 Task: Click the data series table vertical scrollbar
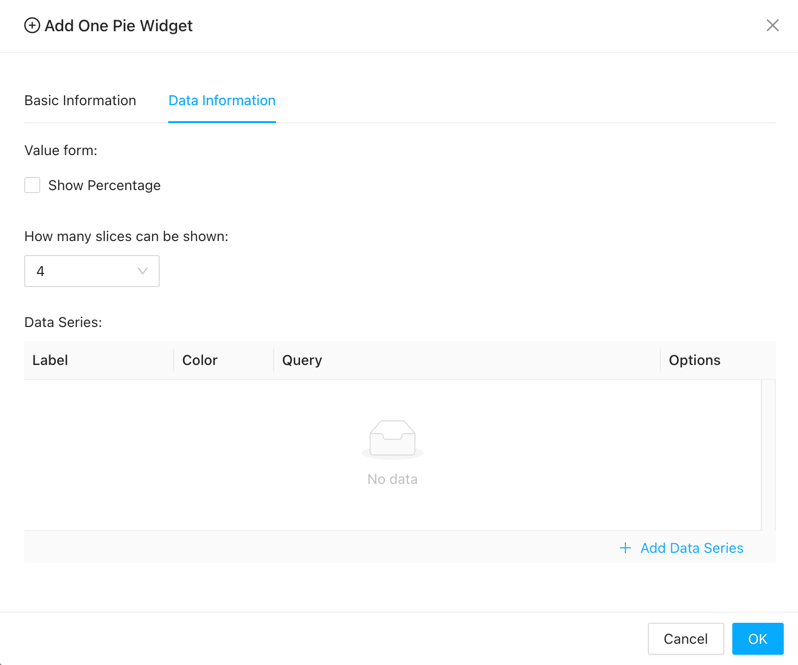coord(768,455)
